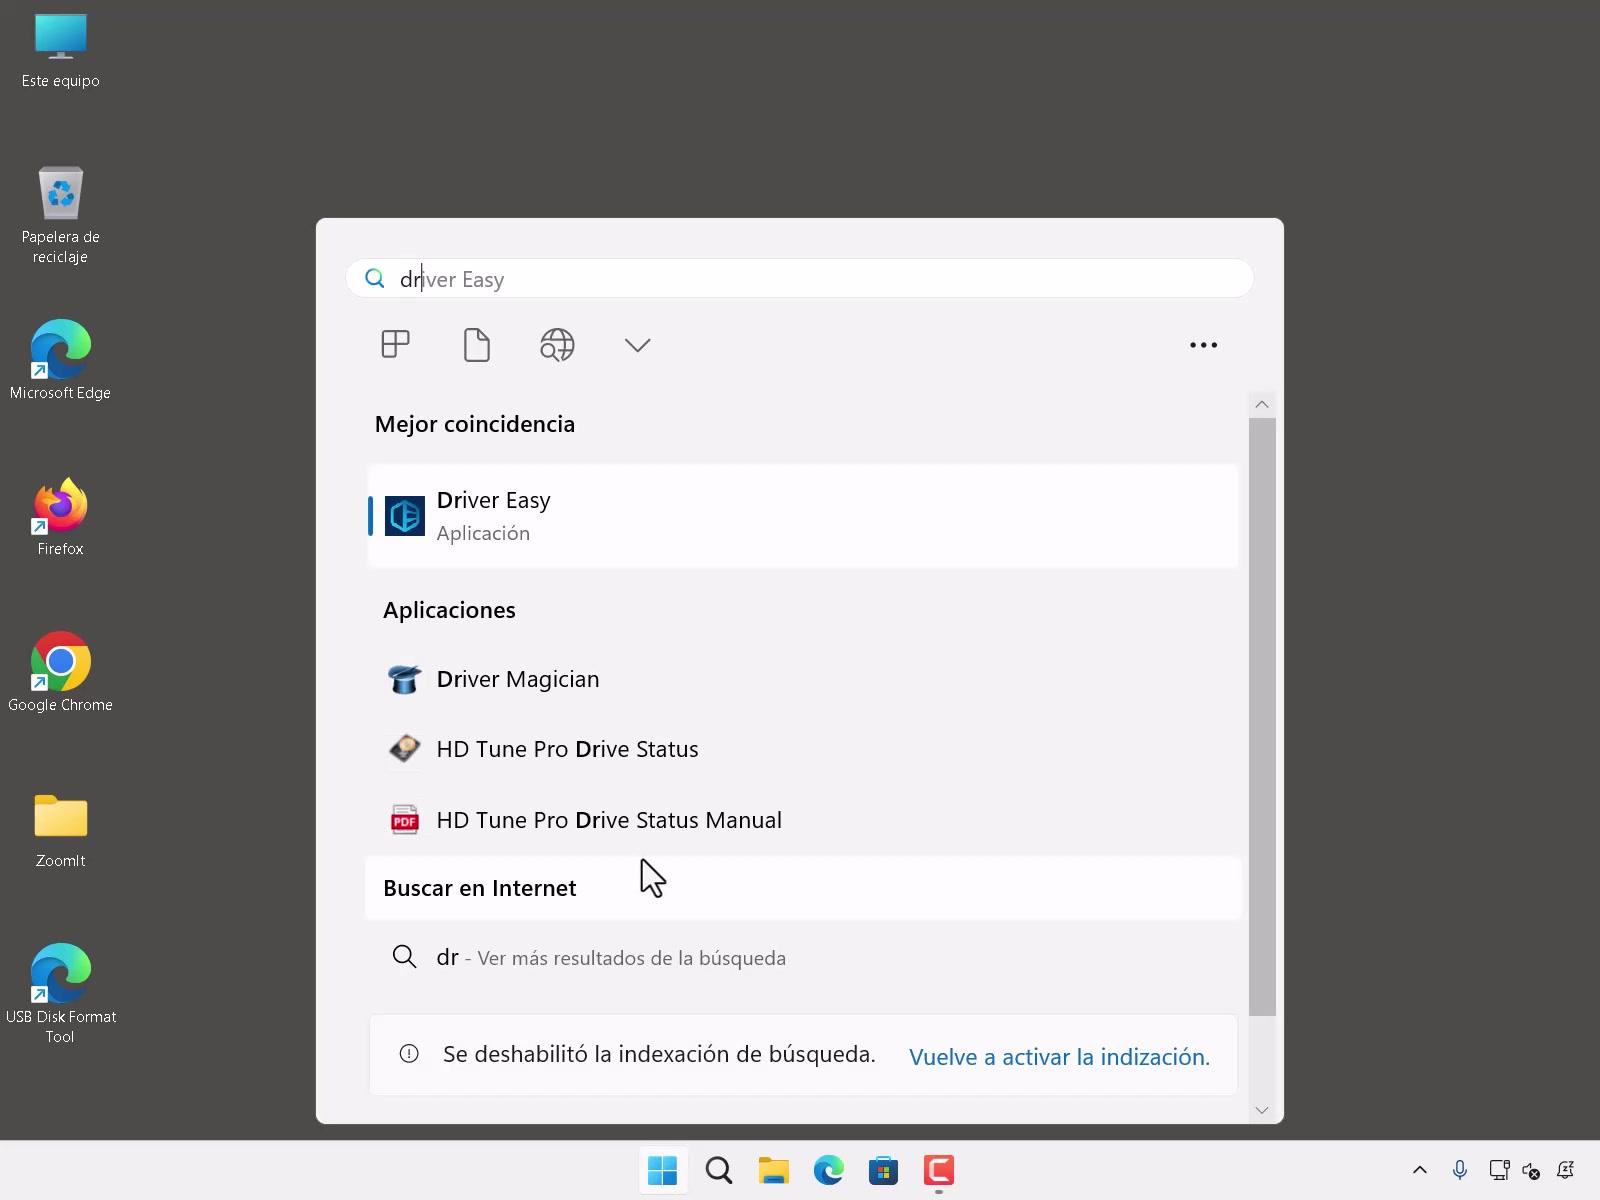Open the HD Tune Pro Drive Status Manual PDF
1600x1200 pixels.
coord(803,820)
